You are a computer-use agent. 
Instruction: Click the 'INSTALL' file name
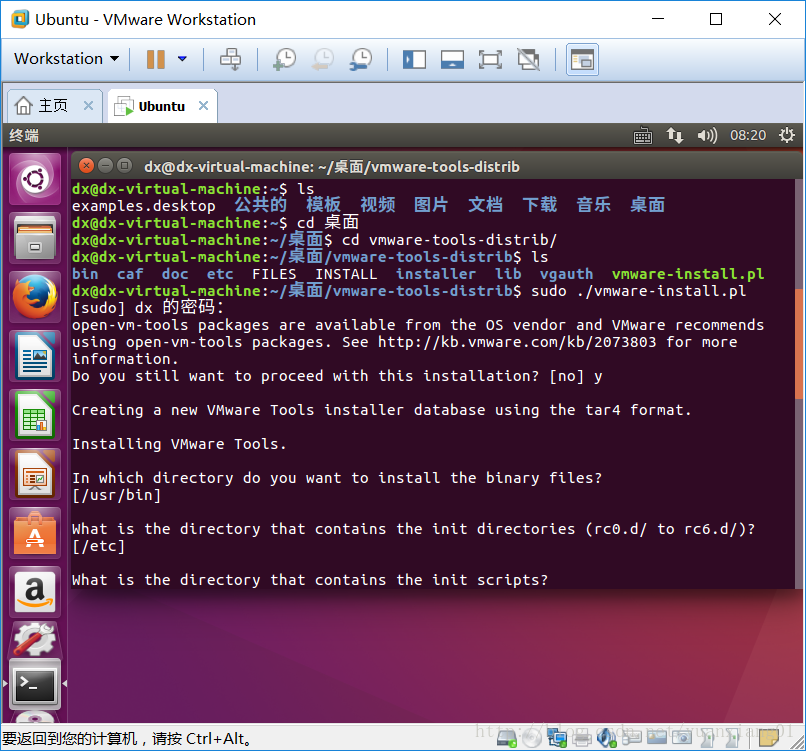346,274
